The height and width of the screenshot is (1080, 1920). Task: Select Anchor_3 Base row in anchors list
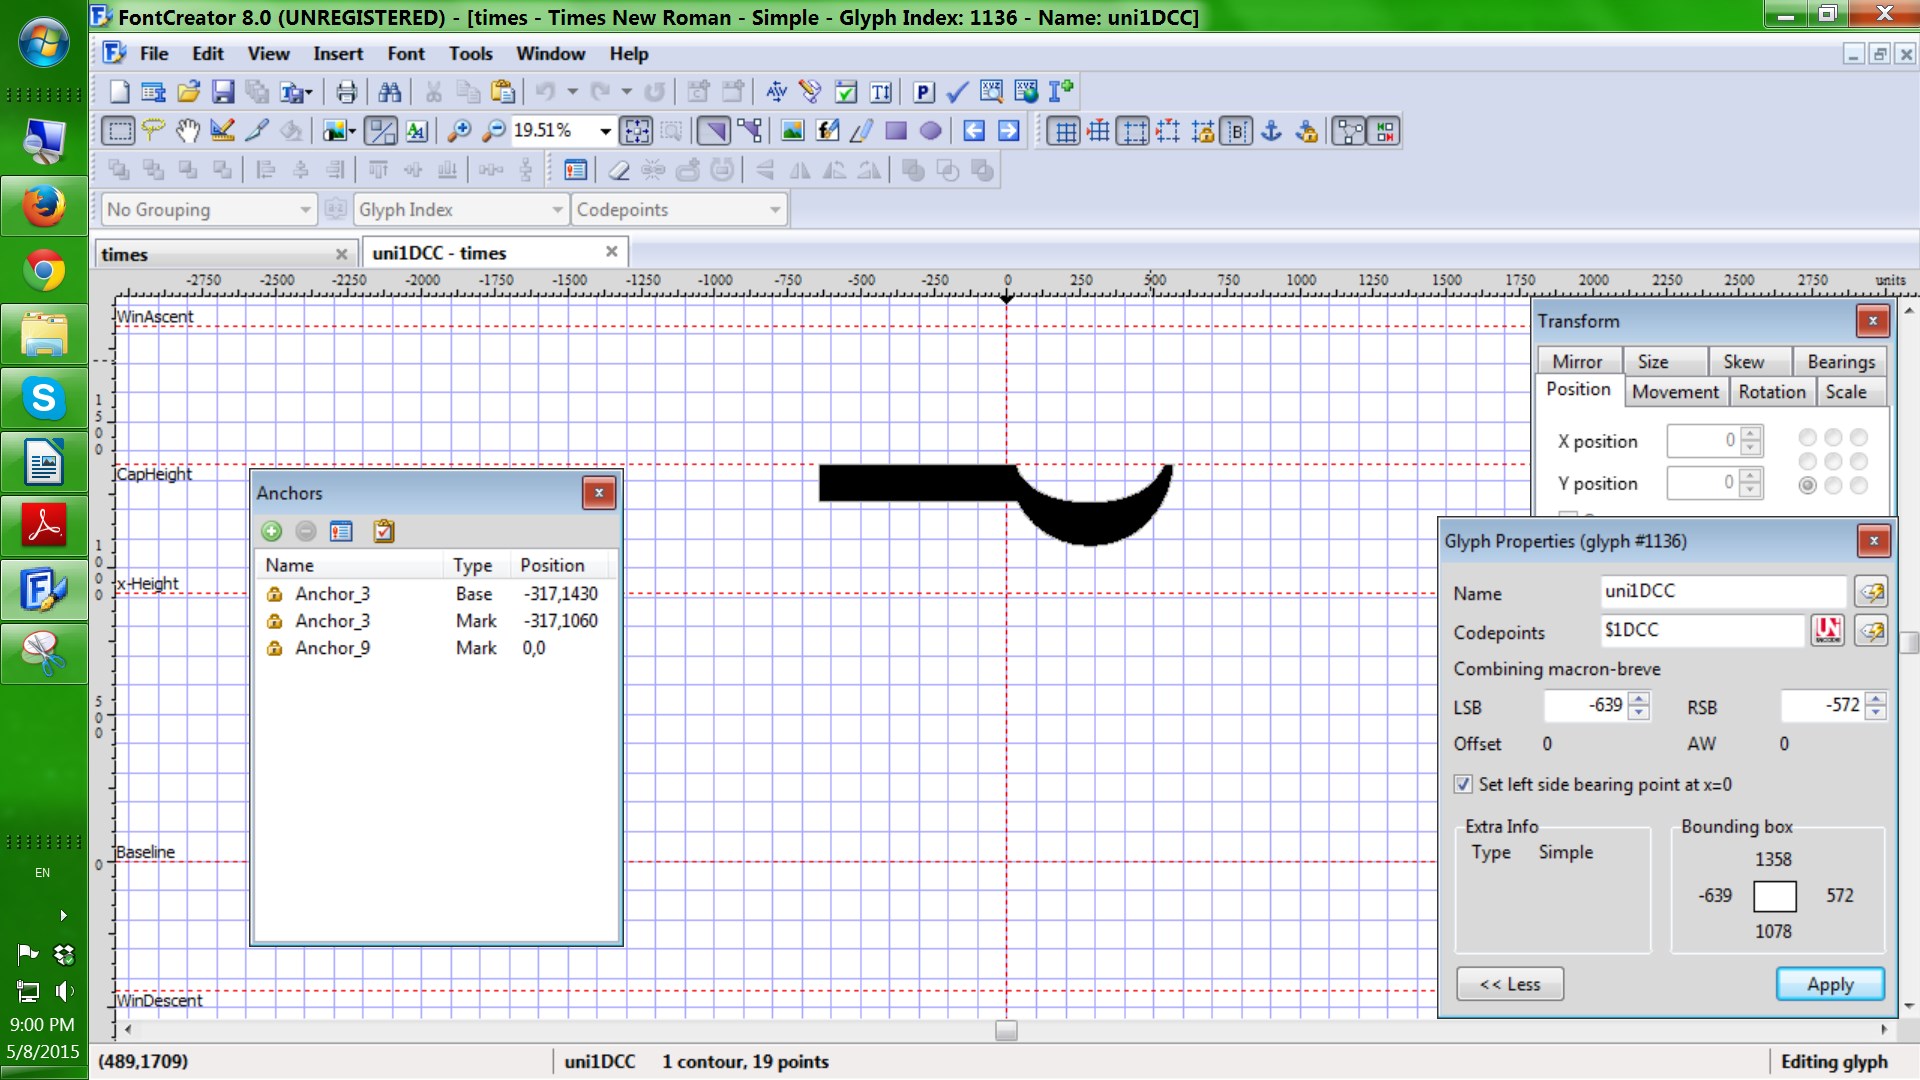(435, 592)
